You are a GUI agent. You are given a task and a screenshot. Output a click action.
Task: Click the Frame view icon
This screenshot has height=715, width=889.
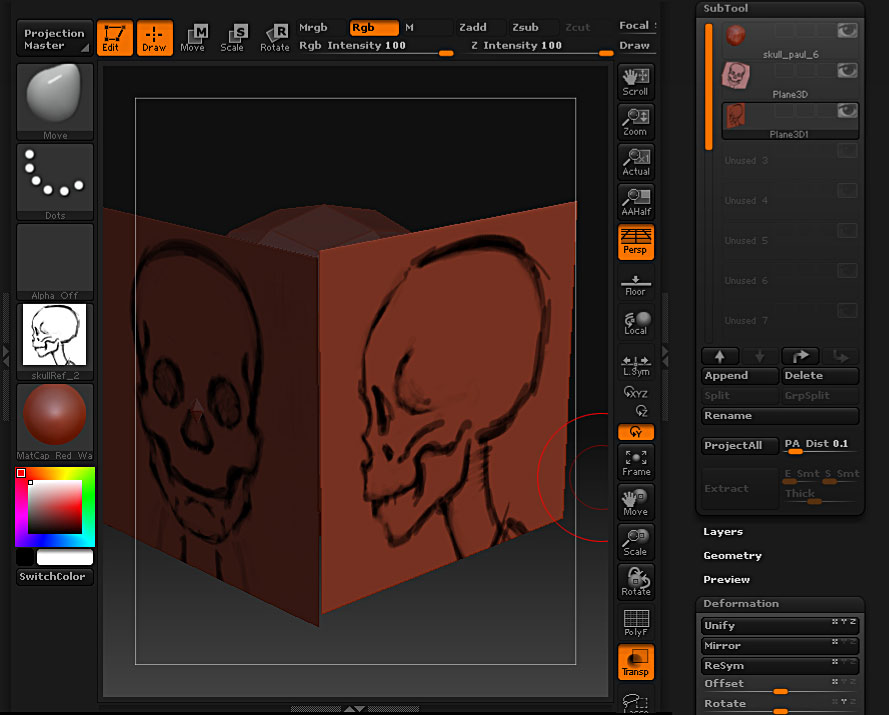[635, 461]
